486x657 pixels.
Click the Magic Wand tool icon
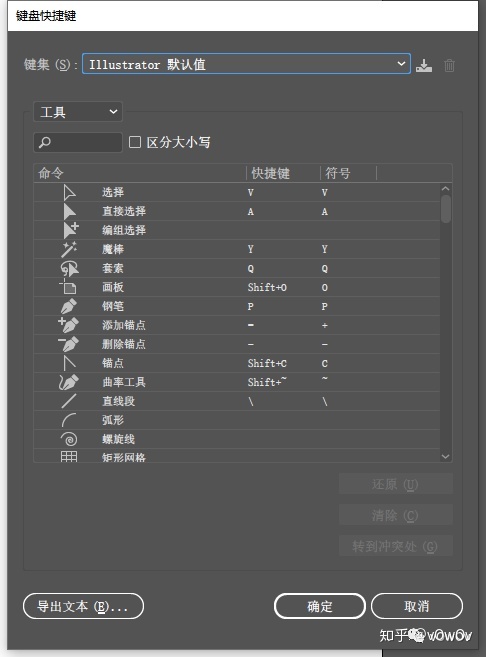click(x=69, y=249)
